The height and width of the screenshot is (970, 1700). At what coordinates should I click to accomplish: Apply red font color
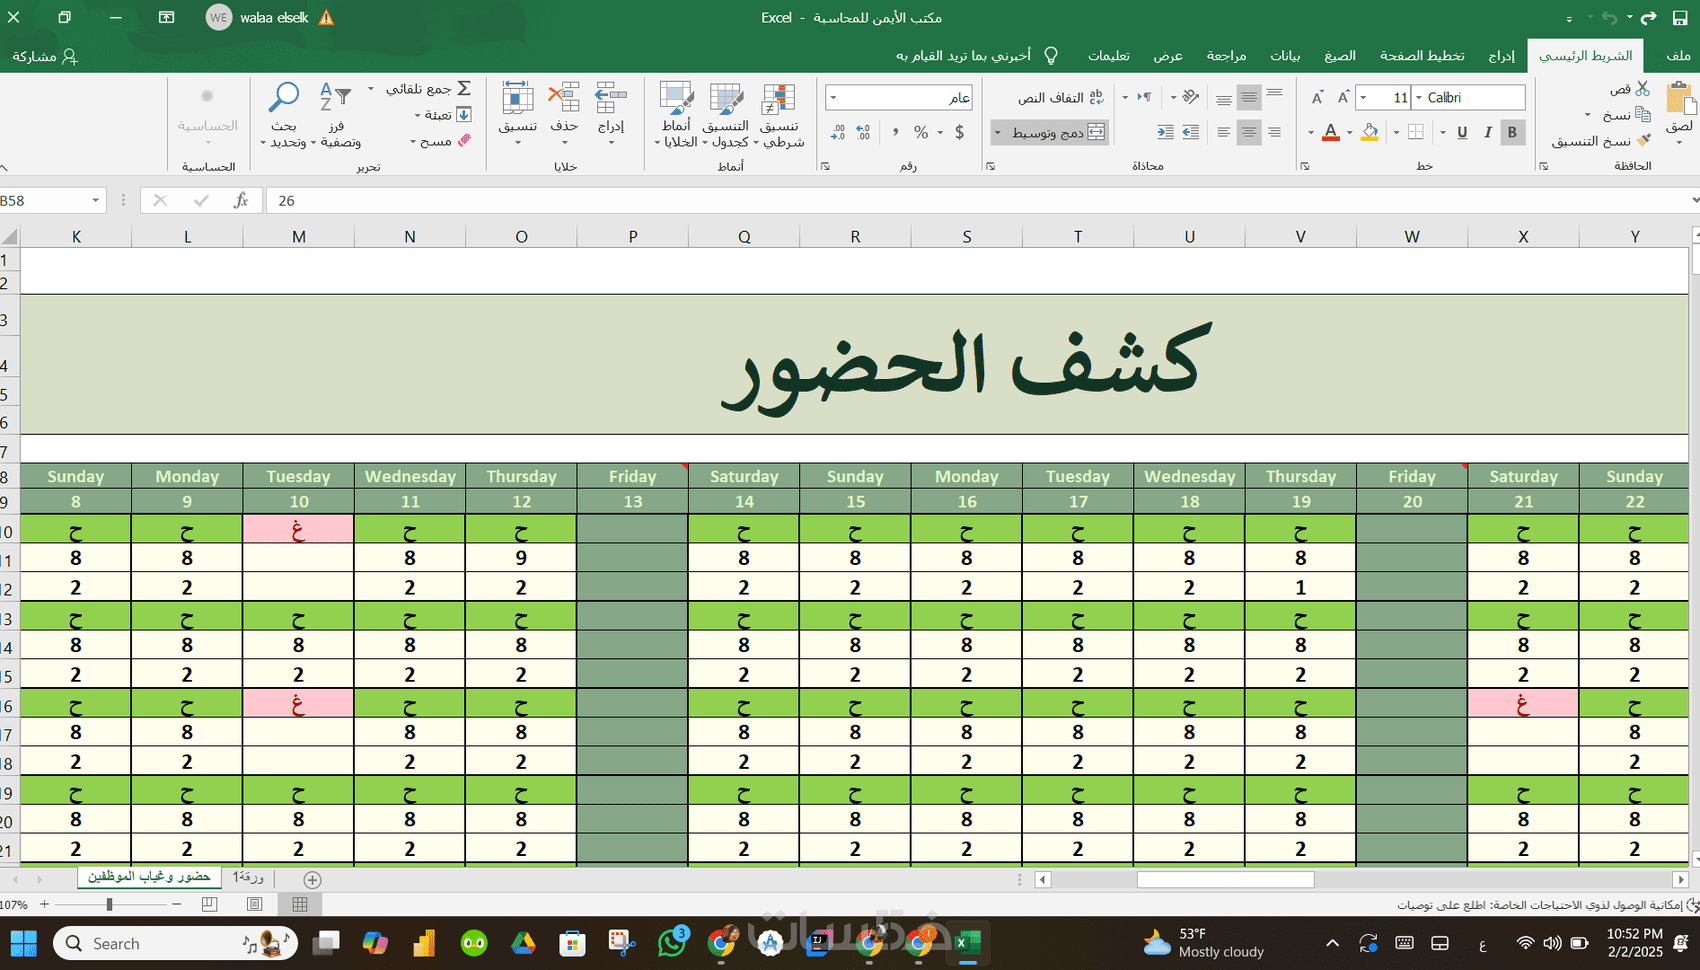pyautogui.click(x=1330, y=132)
